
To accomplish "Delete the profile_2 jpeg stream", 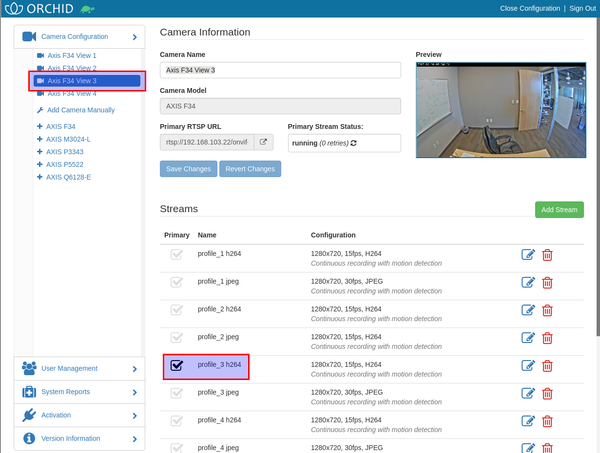I will 547,338.
